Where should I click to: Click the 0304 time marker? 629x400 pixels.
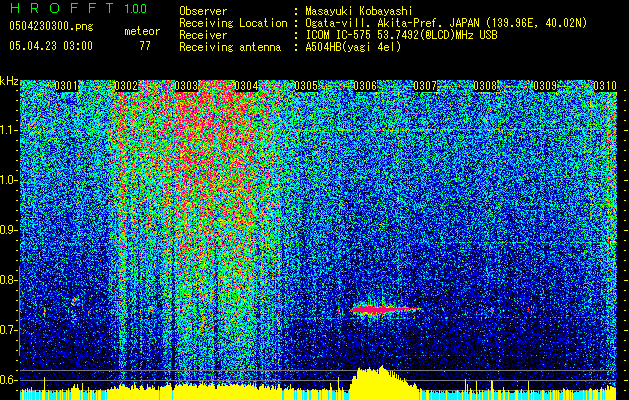point(246,86)
